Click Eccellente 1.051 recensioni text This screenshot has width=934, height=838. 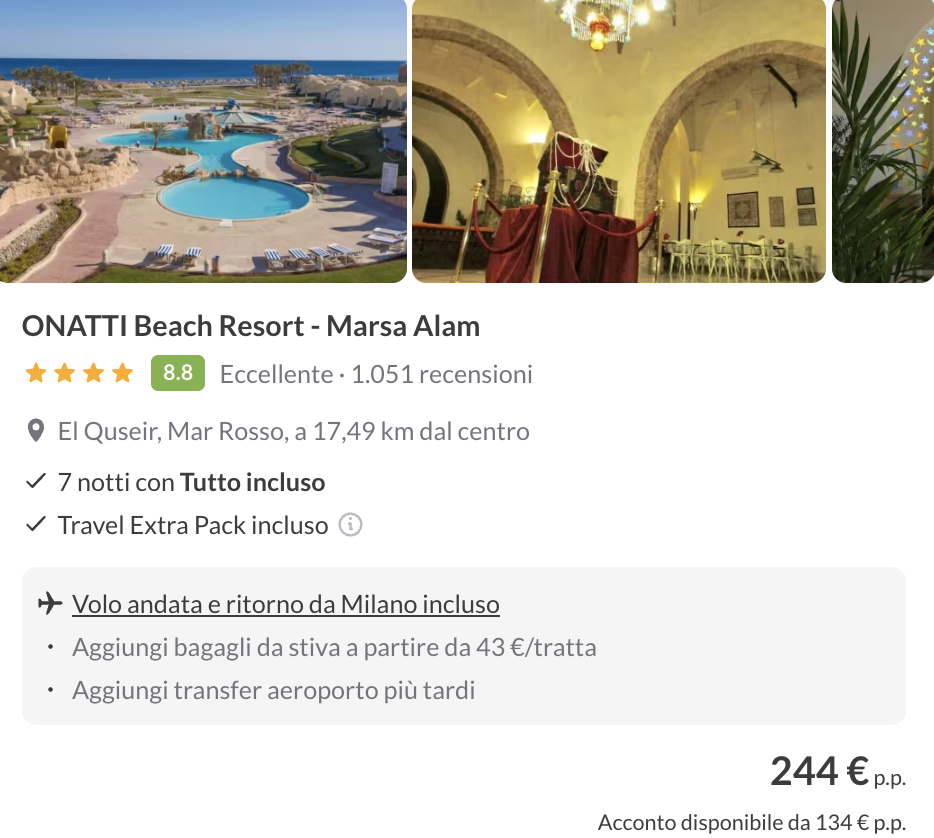[376, 374]
